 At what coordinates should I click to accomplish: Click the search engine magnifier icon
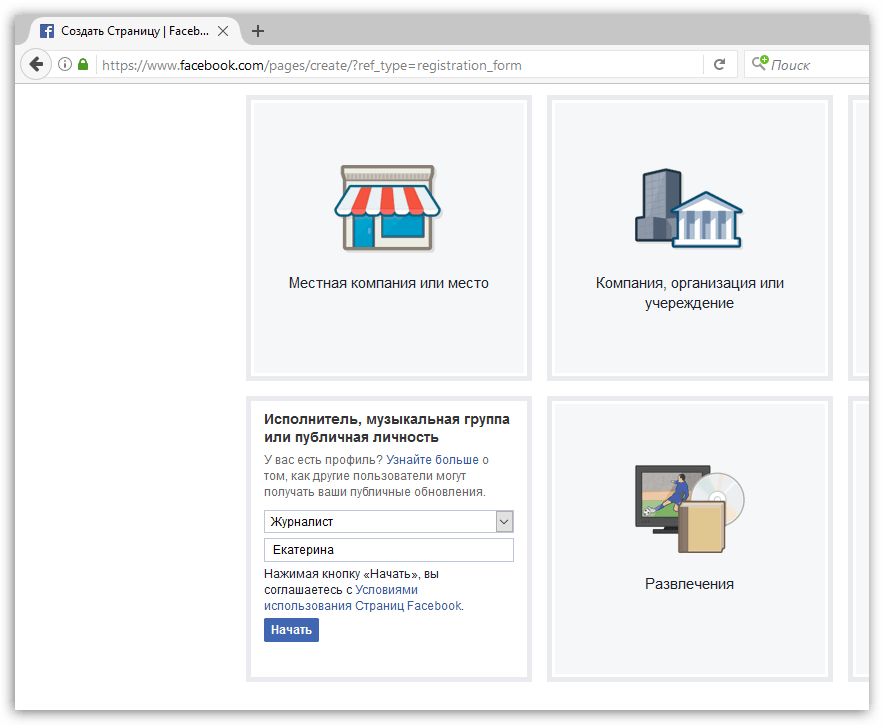[760, 65]
